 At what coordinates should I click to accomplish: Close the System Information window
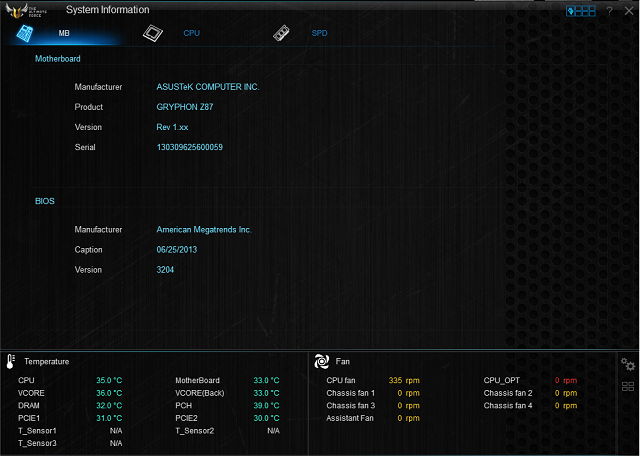[x=628, y=11]
